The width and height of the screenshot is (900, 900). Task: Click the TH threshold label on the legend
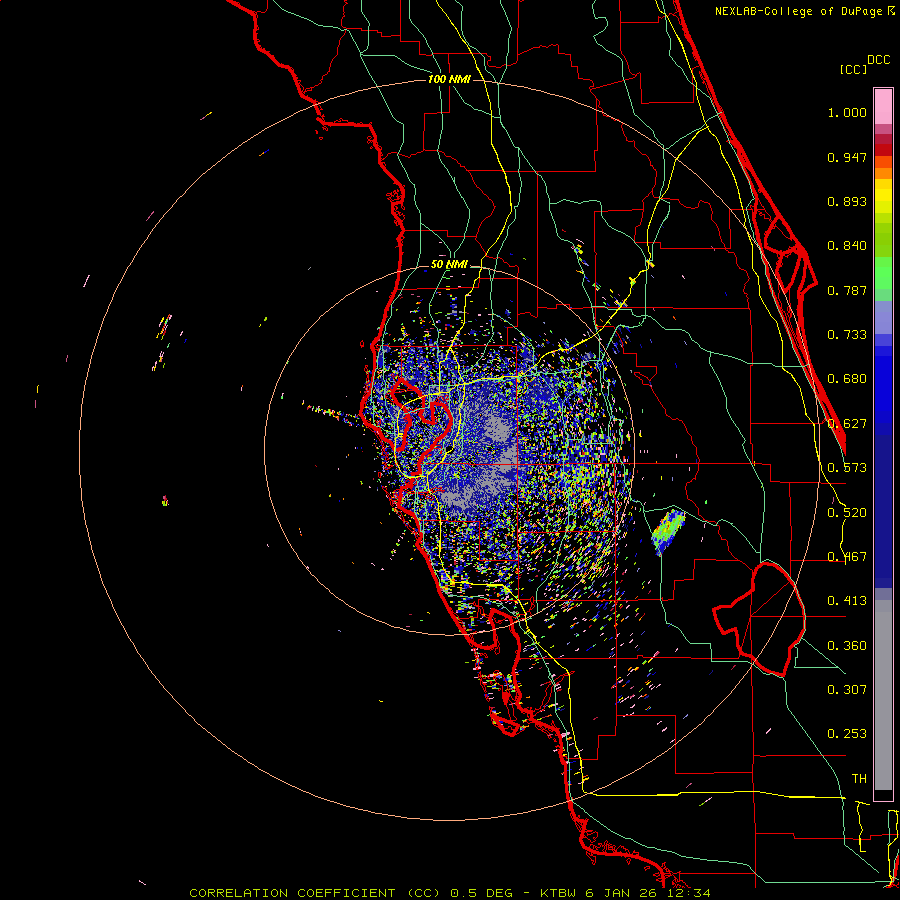tap(859, 779)
